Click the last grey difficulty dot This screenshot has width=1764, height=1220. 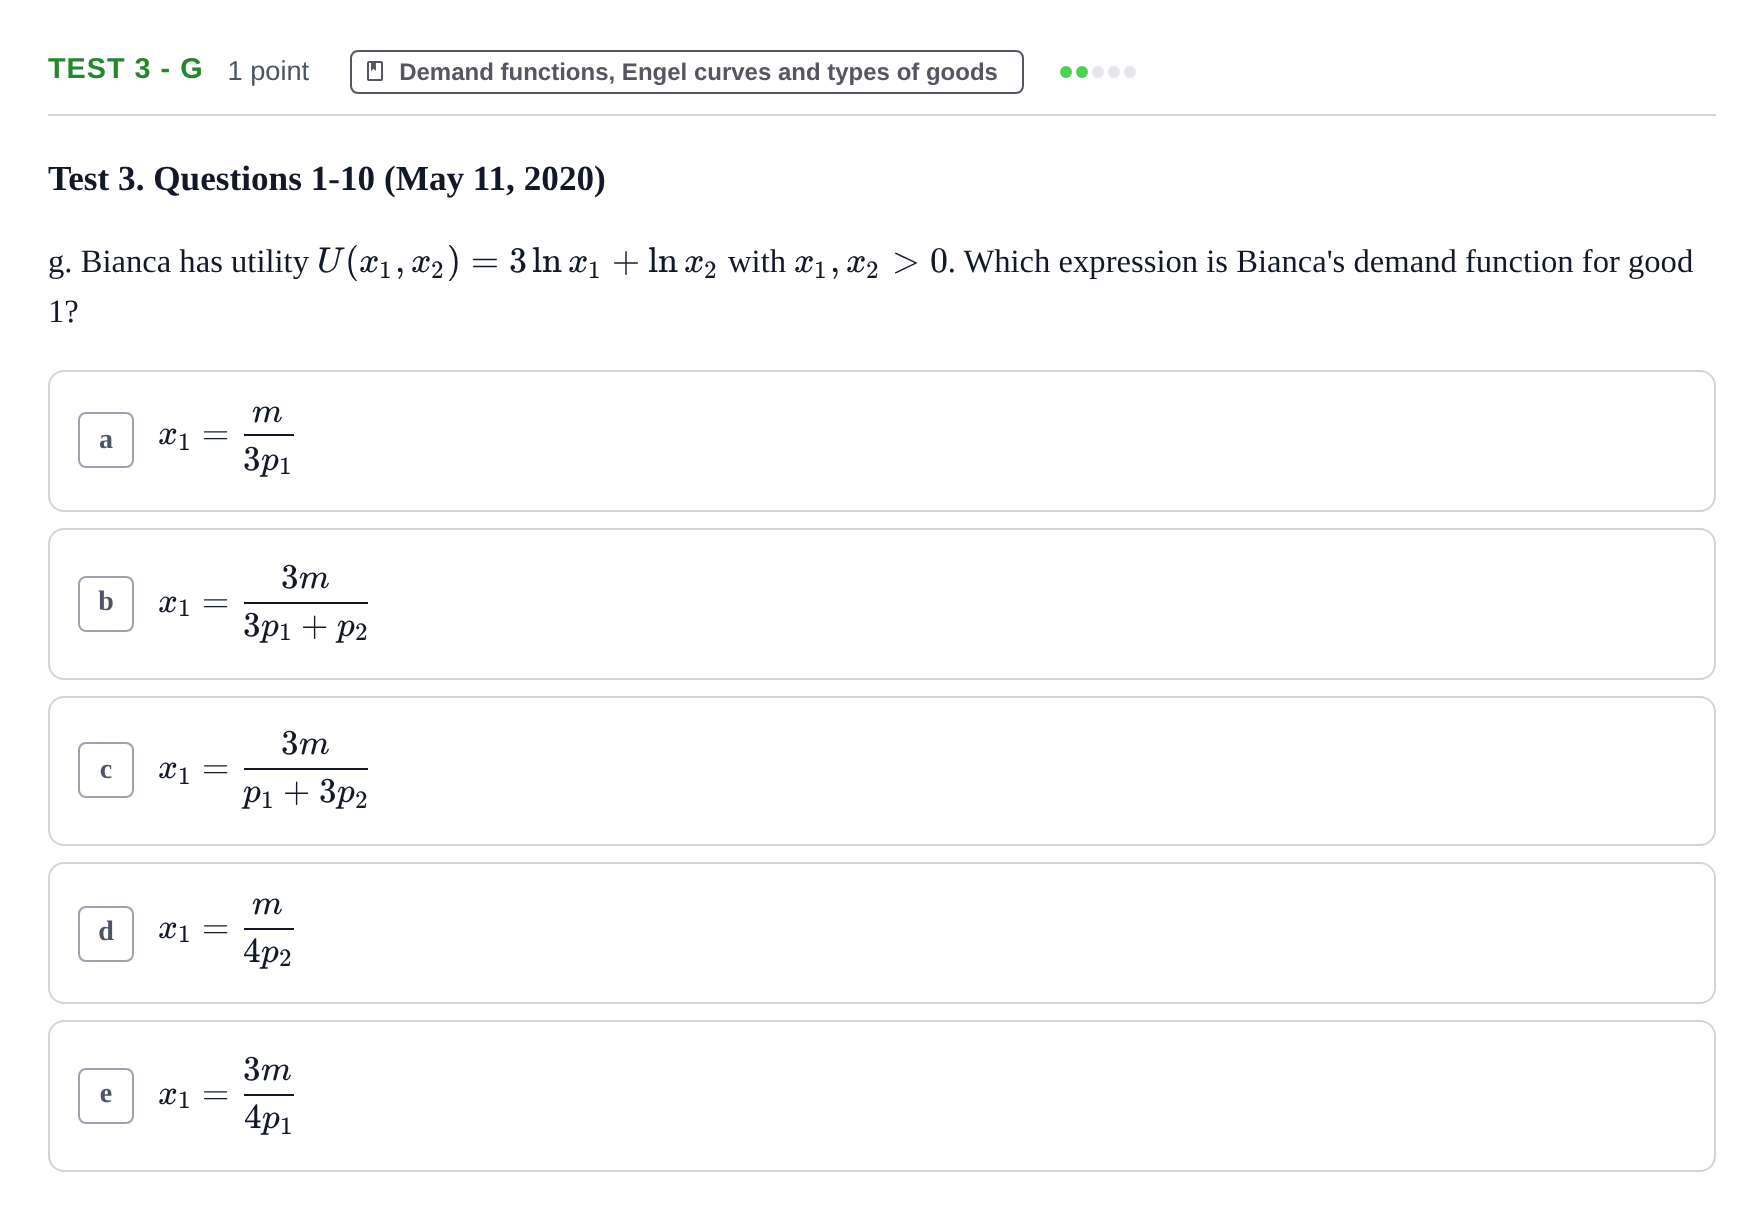(x=1130, y=72)
